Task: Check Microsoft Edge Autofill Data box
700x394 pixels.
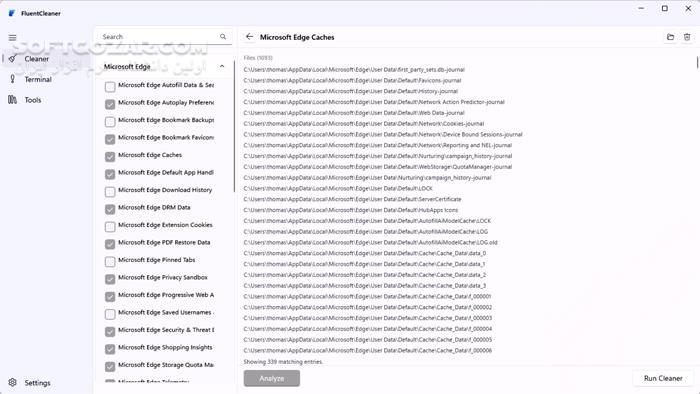Action: pyautogui.click(x=110, y=87)
